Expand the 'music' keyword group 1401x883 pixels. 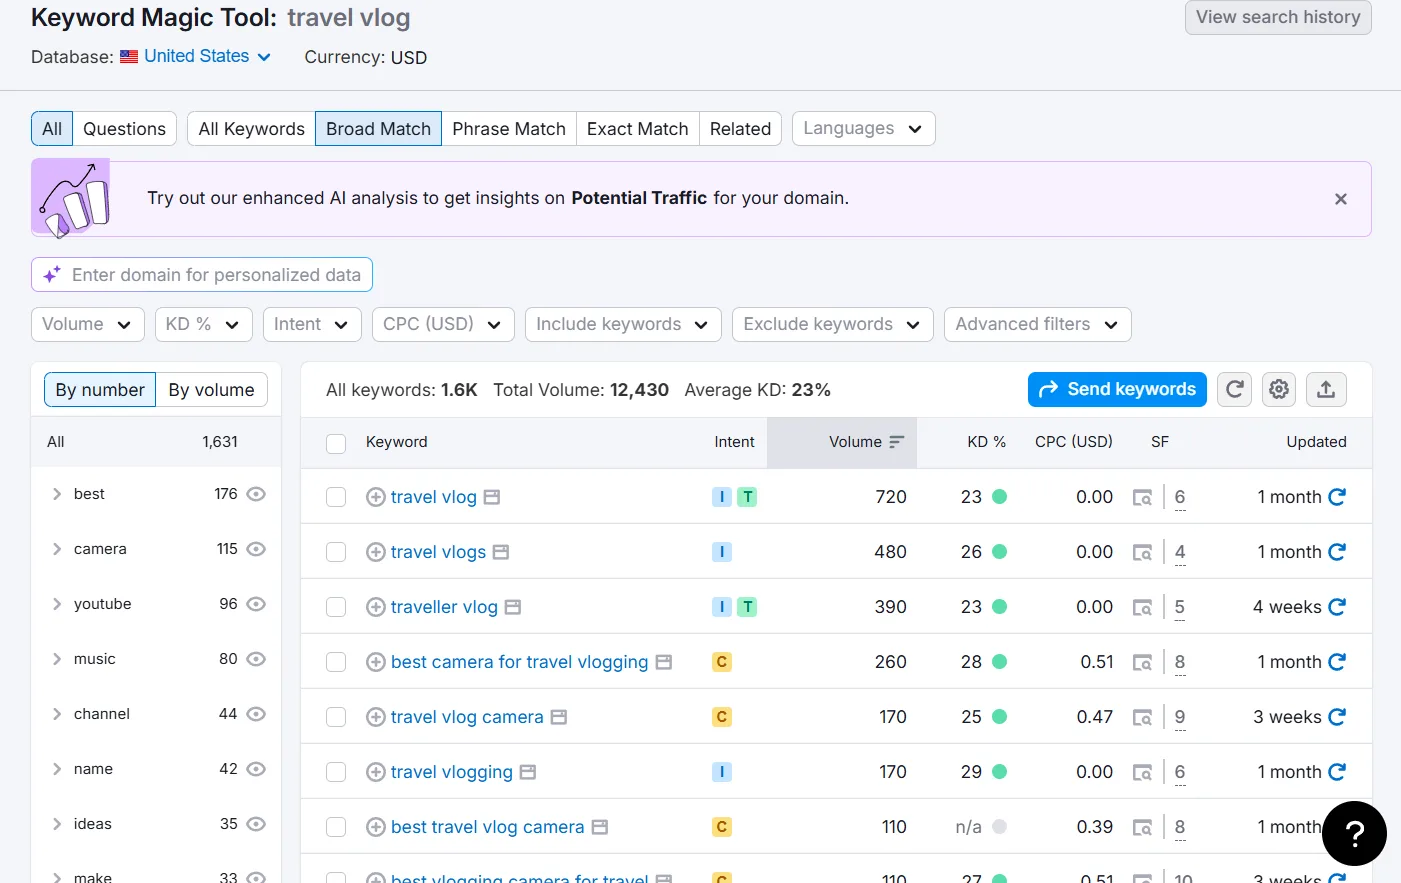coord(57,659)
